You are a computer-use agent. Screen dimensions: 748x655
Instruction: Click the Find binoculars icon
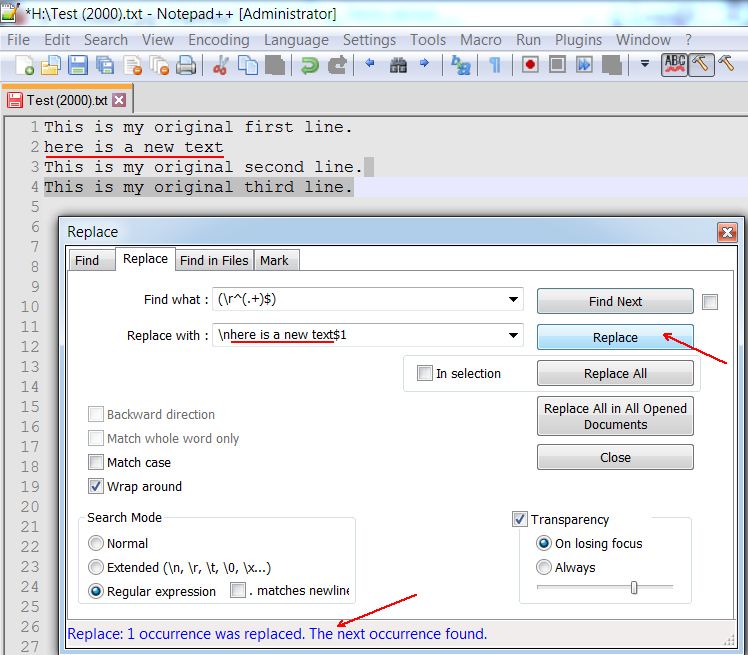coord(398,65)
